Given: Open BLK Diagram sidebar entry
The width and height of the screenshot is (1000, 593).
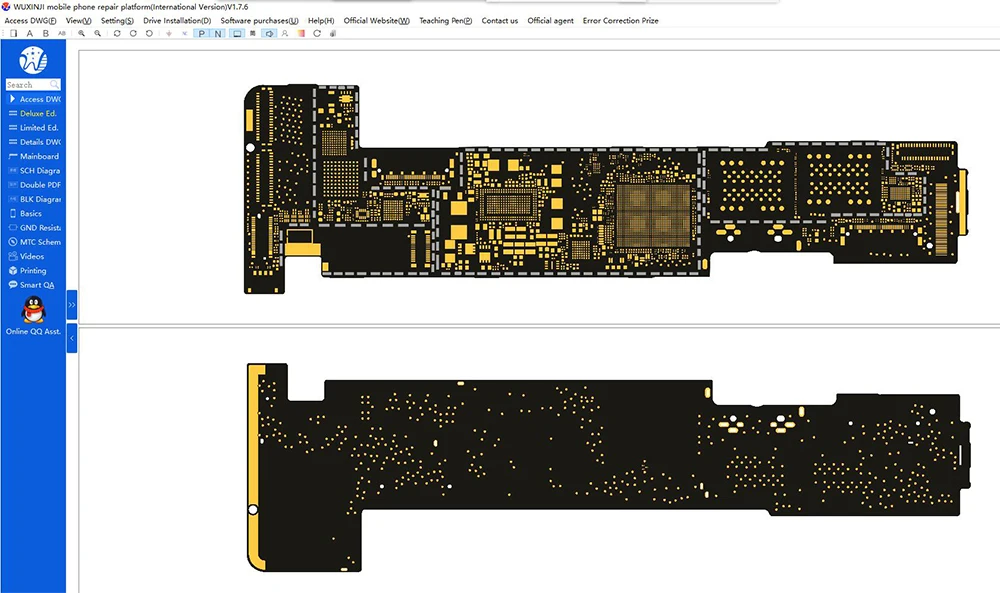Looking at the screenshot, I should coord(34,199).
